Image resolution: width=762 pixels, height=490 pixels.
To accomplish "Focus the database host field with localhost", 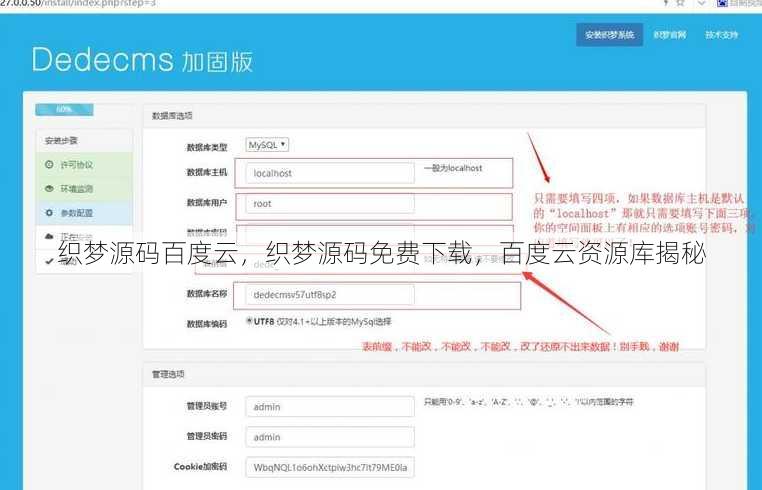I will [x=330, y=173].
